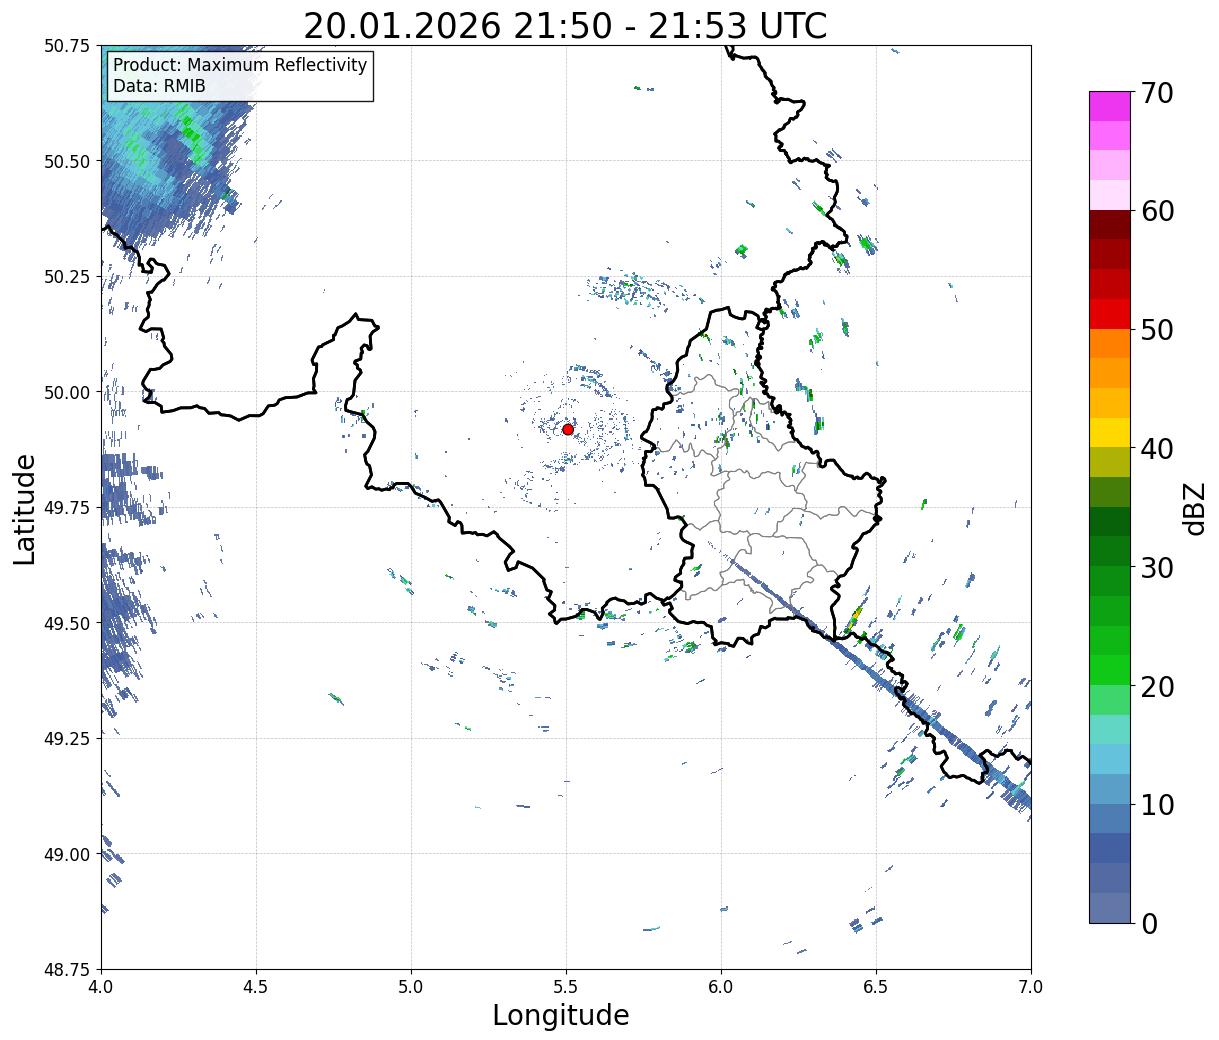Click the colorbar tick label 60

pyautogui.click(x=1157, y=211)
